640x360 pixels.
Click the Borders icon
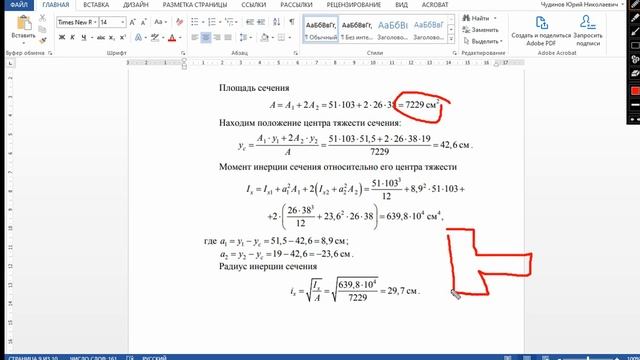point(281,38)
